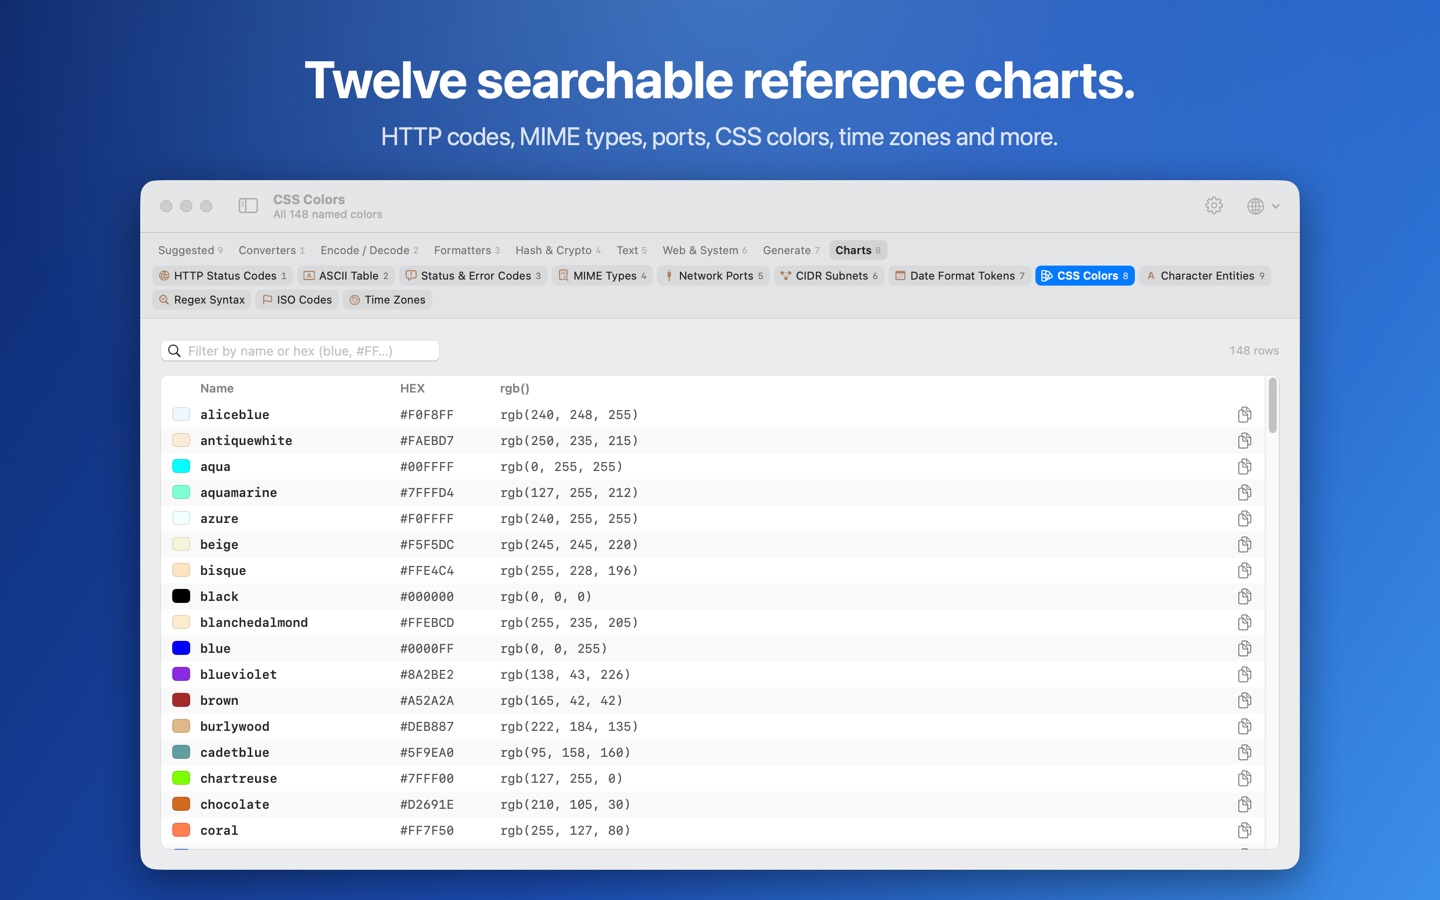This screenshot has height=900, width=1440.
Task: Open the globe language dropdown
Action: [x=1263, y=206]
